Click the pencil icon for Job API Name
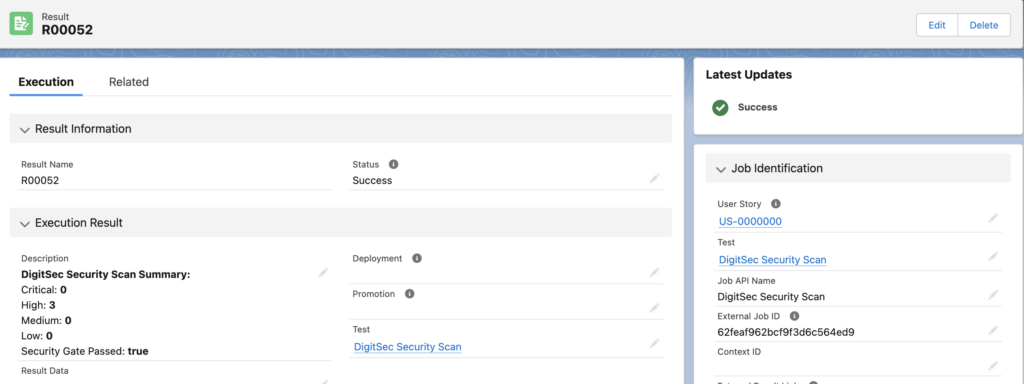This screenshot has width=1024, height=384. click(x=993, y=294)
